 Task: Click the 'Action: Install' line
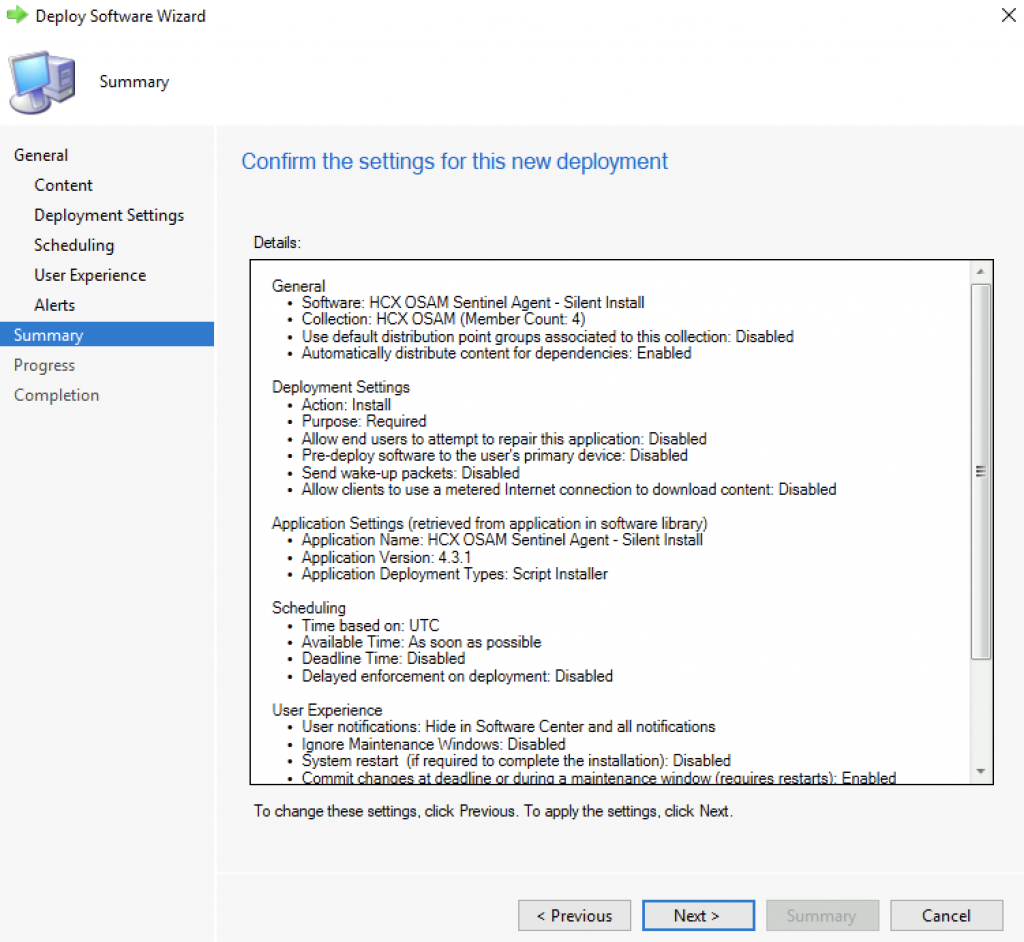[346, 404]
